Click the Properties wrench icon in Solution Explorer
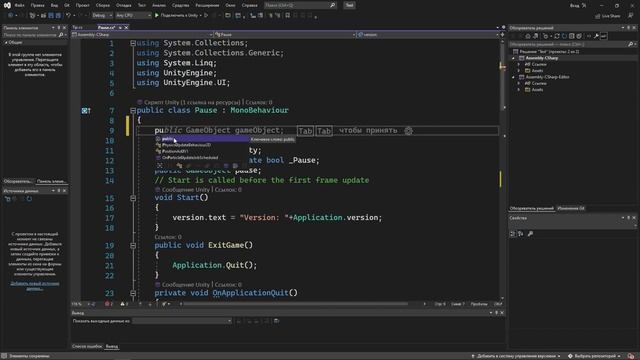The image size is (640, 360). tap(596, 36)
